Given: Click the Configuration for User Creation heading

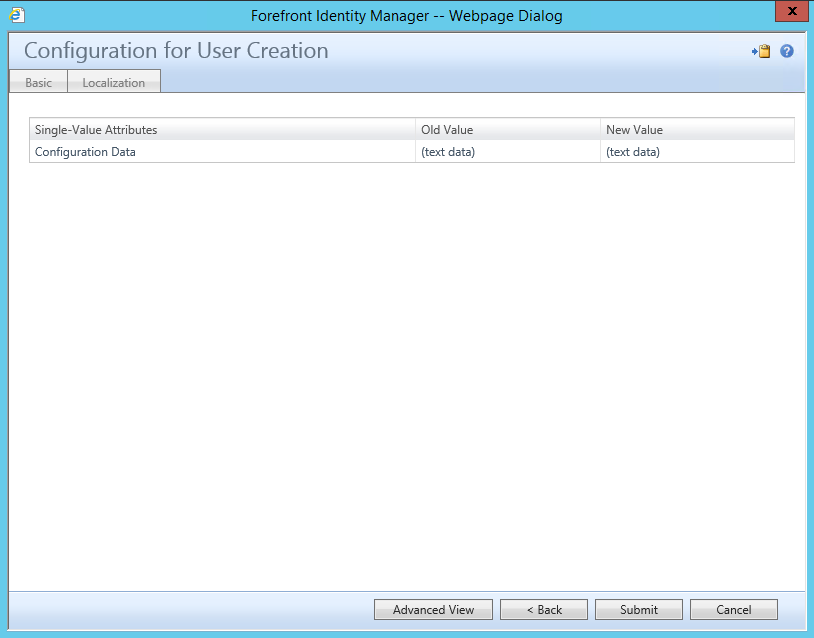Looking at the screenshot, I should tap(176, 51).
